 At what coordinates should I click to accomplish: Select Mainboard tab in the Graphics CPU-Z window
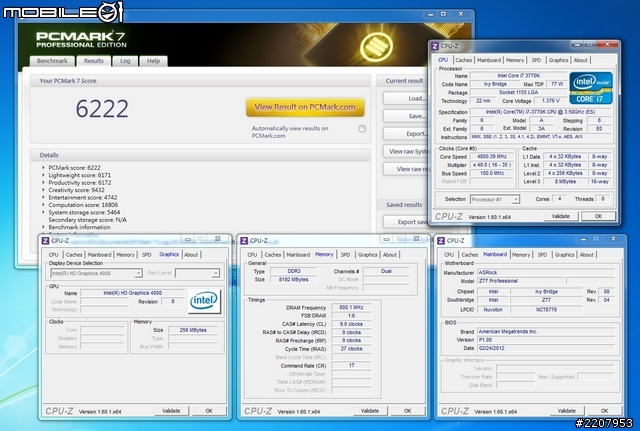pyautogui.click(x=99, y=255)
